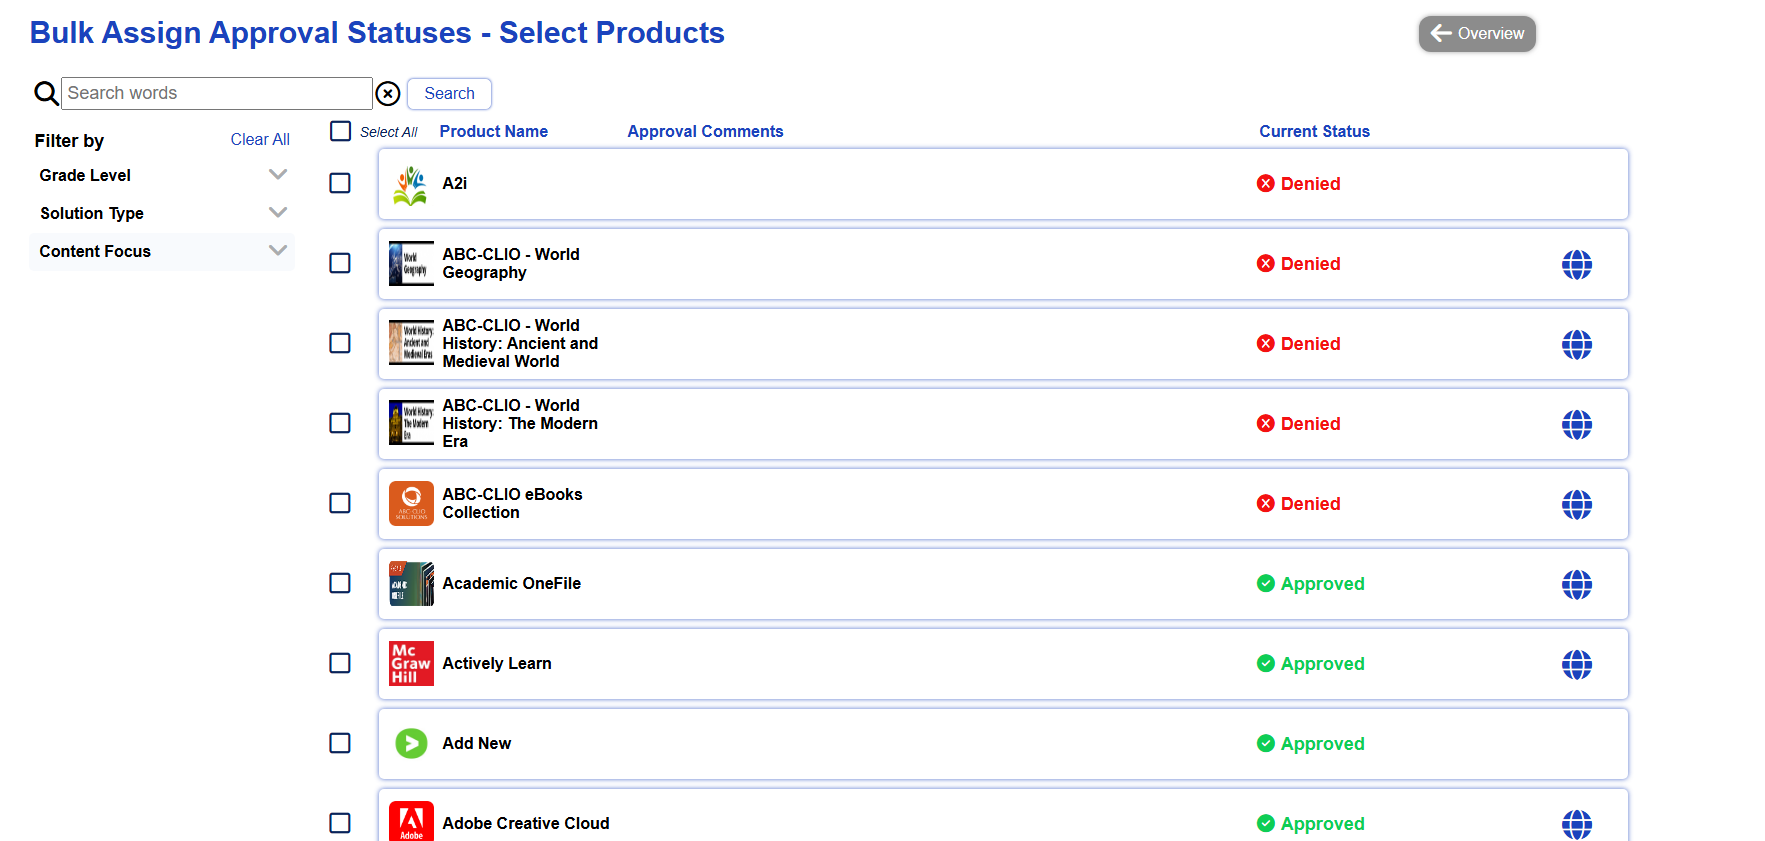Open globe icon for ABC-CLIO World Geography

coord(1577,264)
